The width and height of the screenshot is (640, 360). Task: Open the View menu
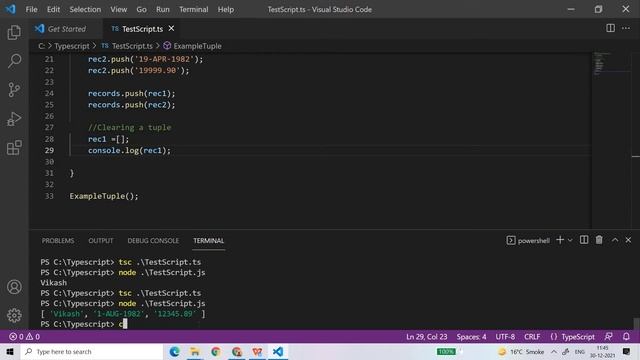(x=118, y=9)
